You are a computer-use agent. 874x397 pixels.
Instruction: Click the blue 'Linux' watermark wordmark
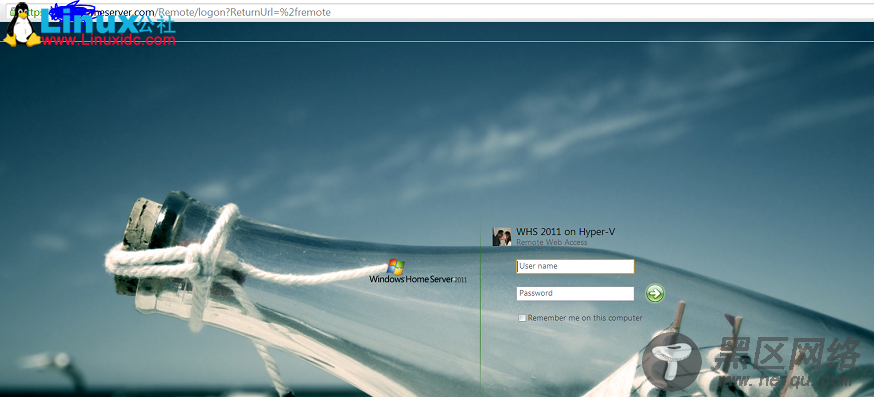pos(89,21)
